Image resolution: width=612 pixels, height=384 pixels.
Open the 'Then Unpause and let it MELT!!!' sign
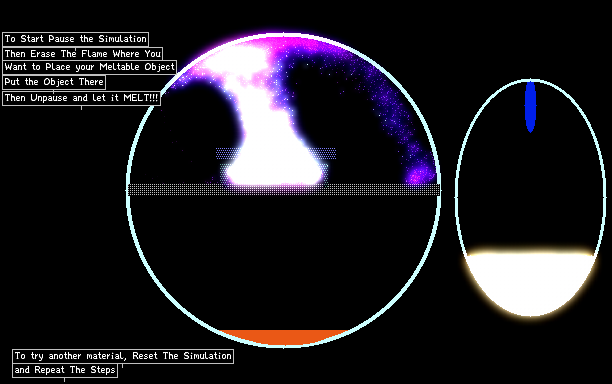[x=81, y=98]
